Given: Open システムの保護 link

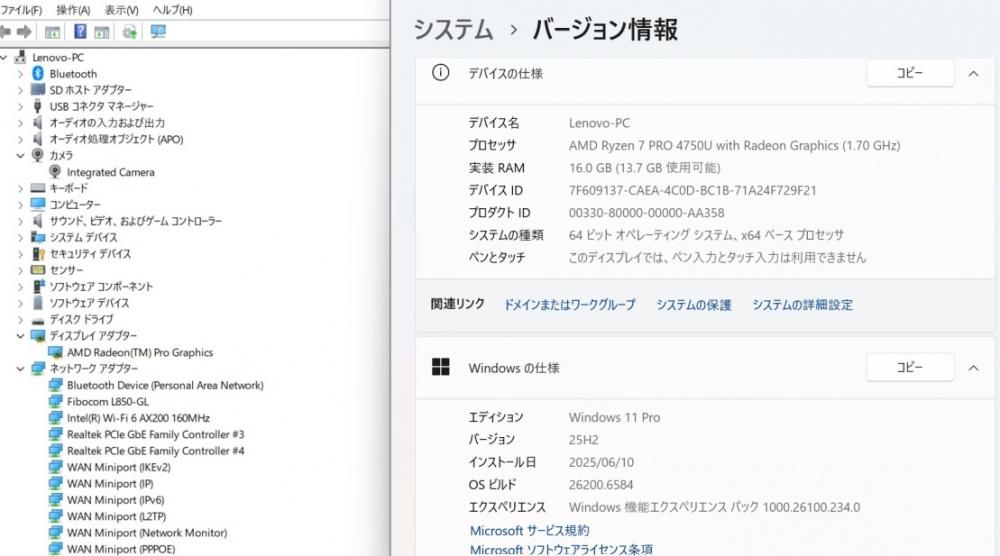Looking at the screenshot, I should coord(694,305).
